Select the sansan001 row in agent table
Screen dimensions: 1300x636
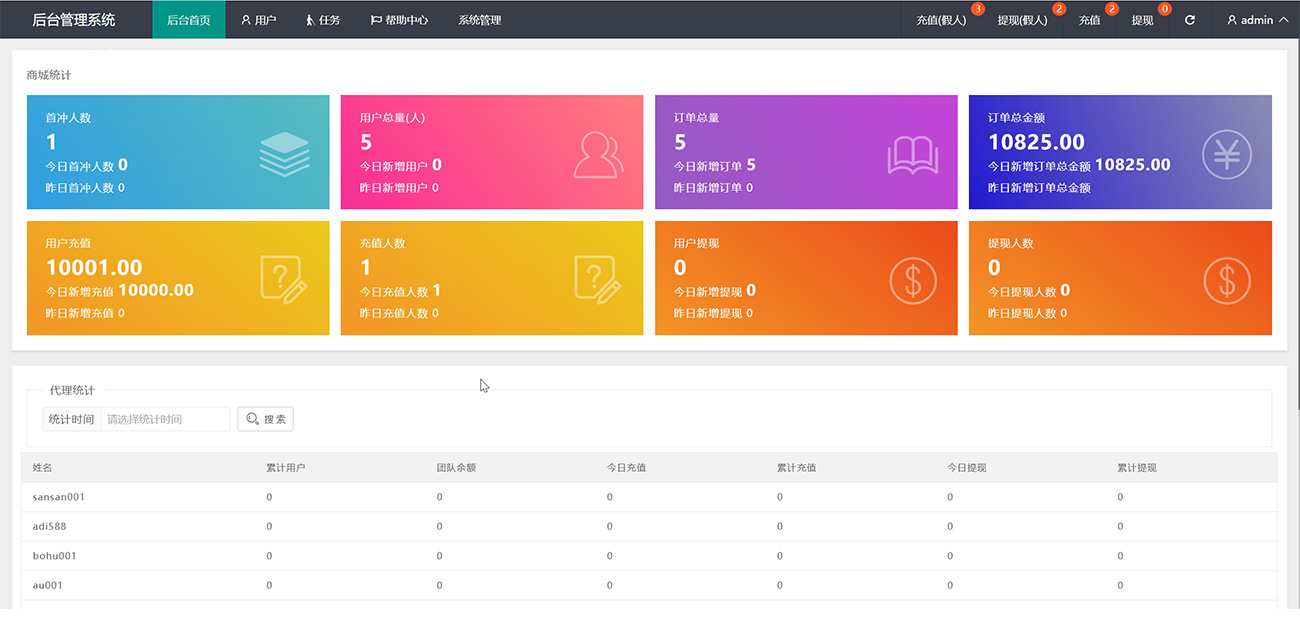pos(59,497)
